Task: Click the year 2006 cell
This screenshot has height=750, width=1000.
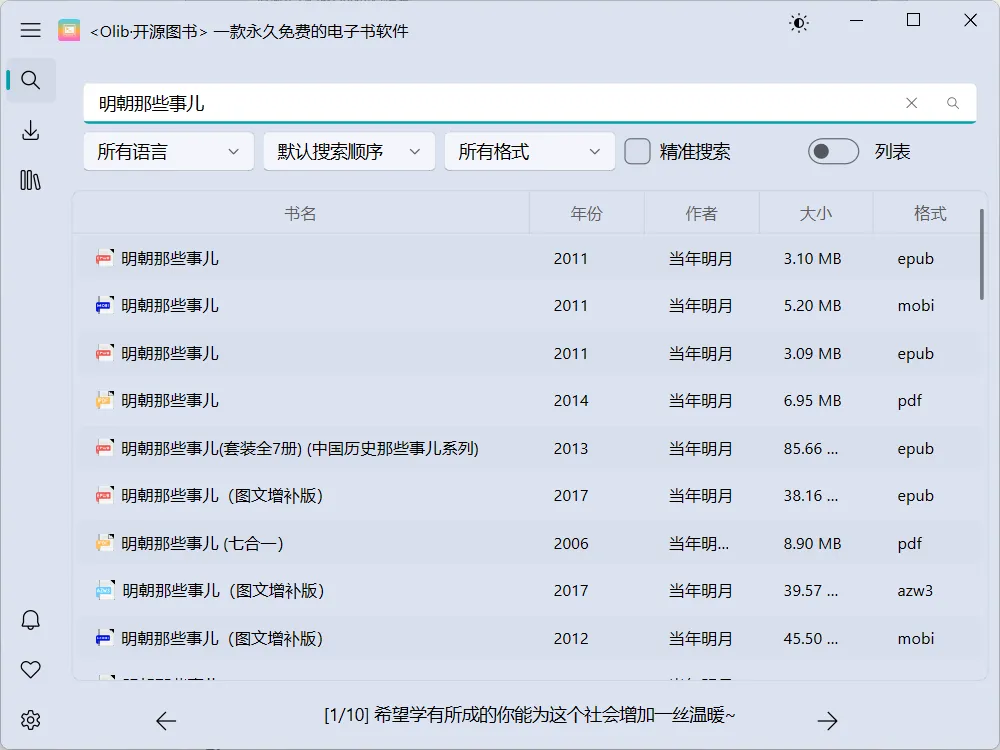Action: pyautogui.click(x=571, y=543)
